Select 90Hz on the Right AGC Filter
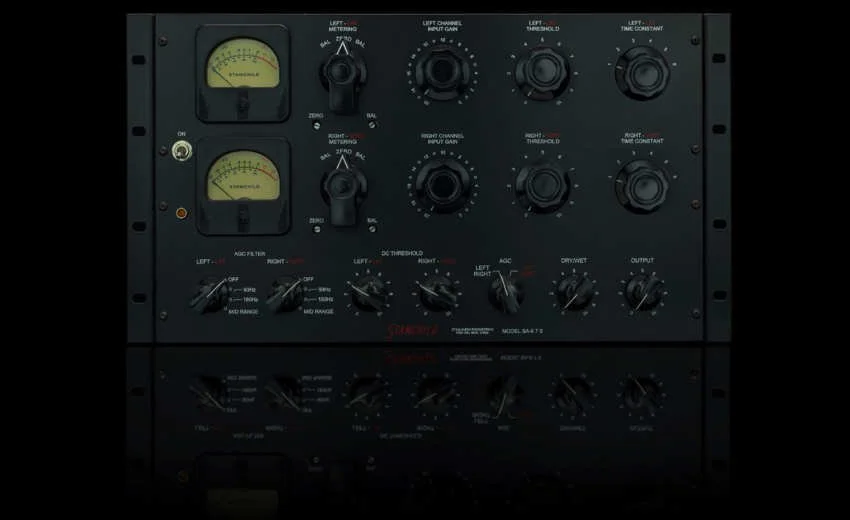Screen dimensions: 850x520 pos(324,290)
